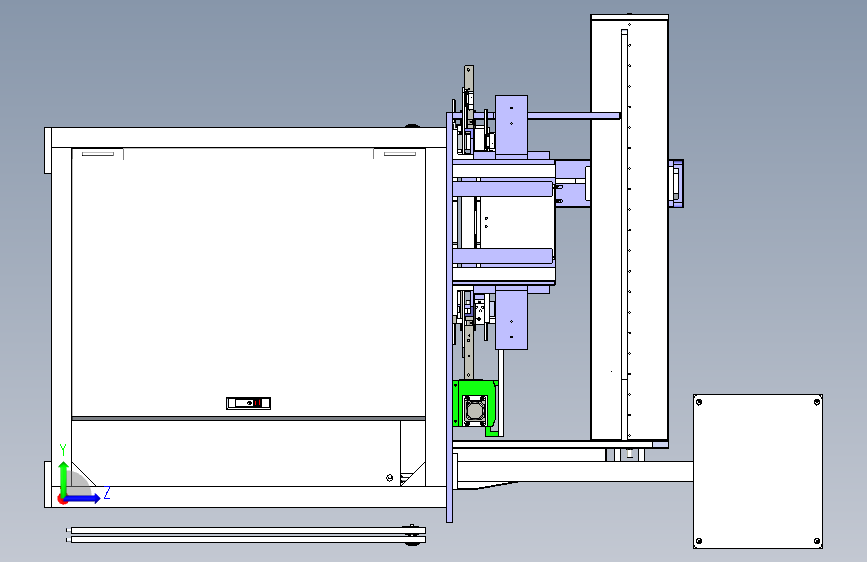Select the white square plate with four bolts
The height and width of the screenshot is (562, 867).
click(758, 471)
